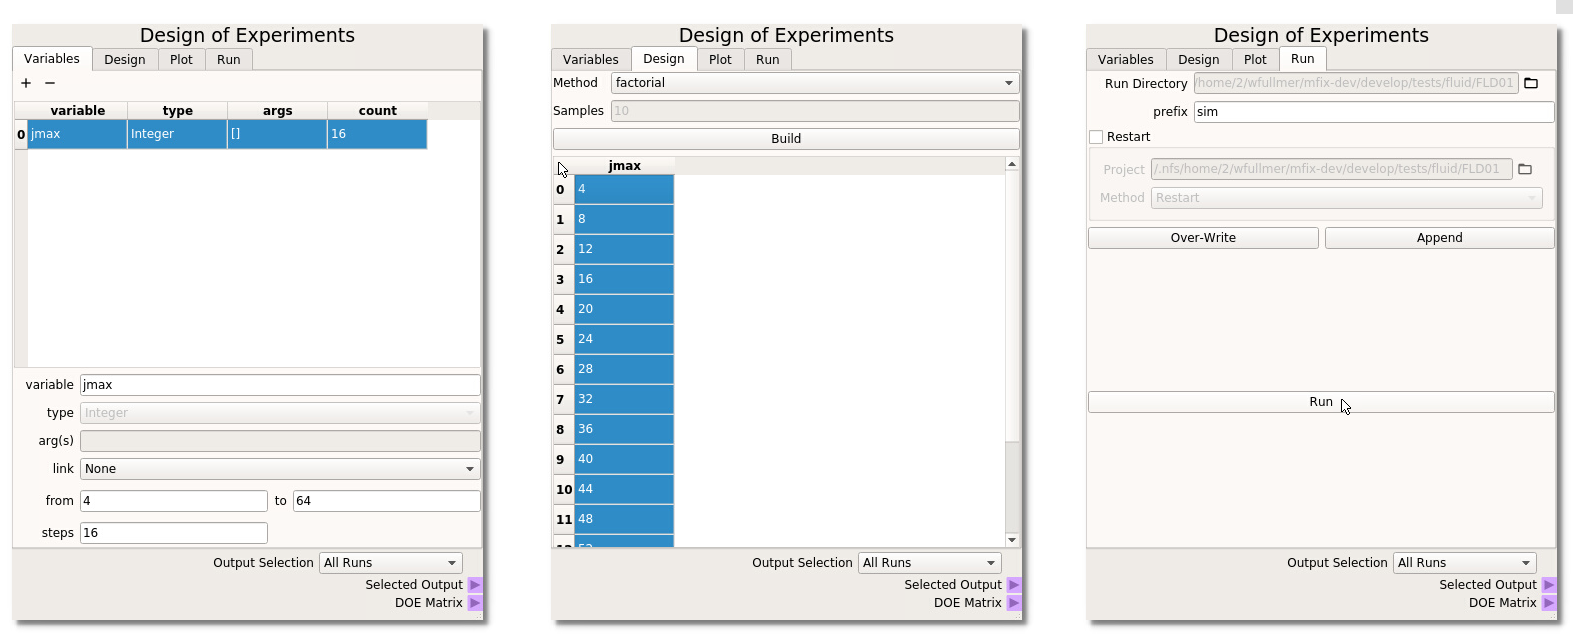
Task: Click the purple Selected Output arrow below the prefix field
Action: tap(1549, 585)
